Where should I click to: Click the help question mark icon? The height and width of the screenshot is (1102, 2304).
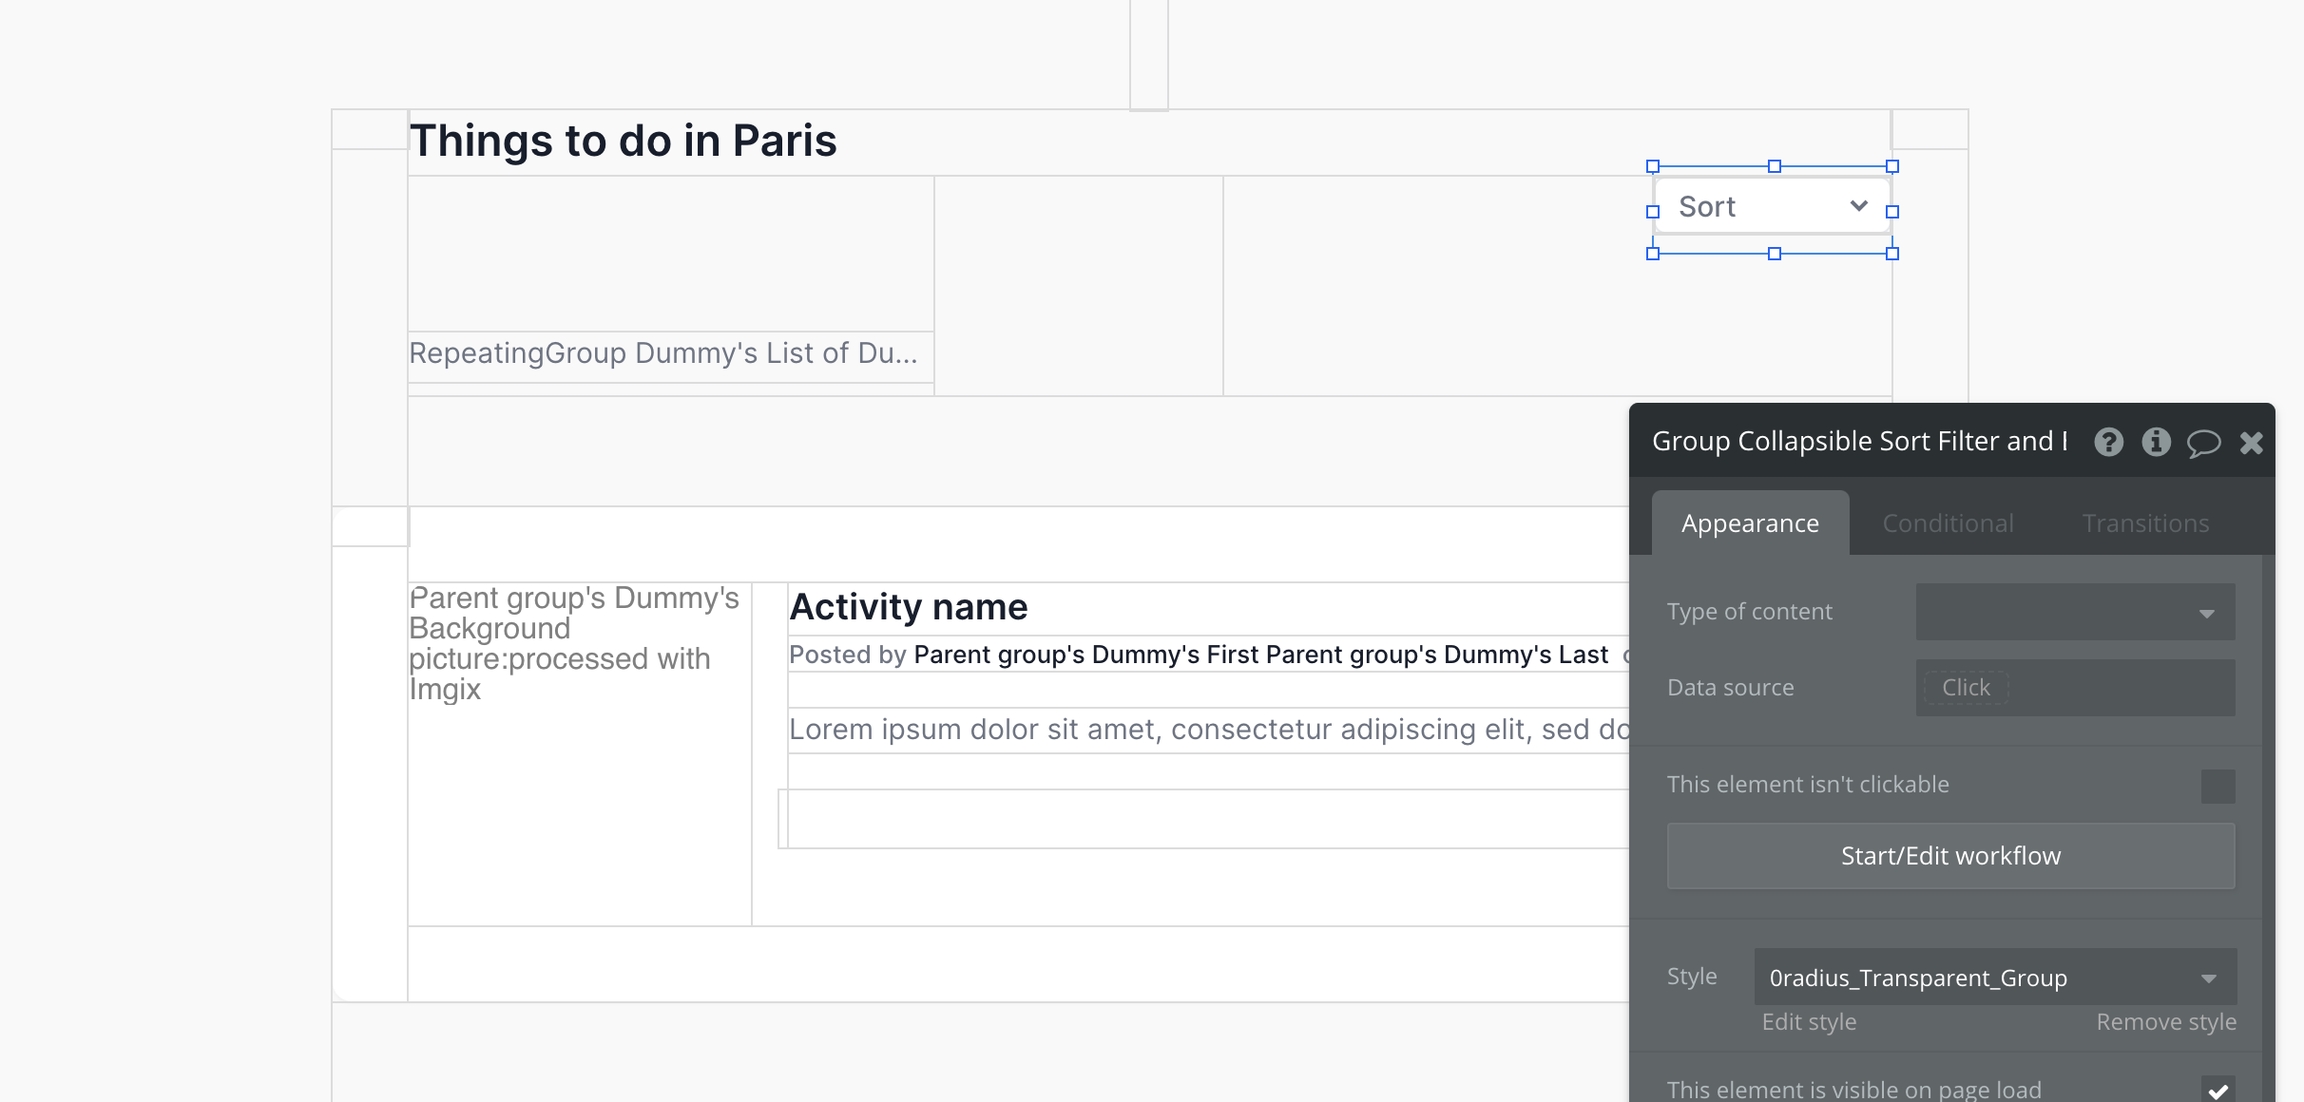[2108, 442]
